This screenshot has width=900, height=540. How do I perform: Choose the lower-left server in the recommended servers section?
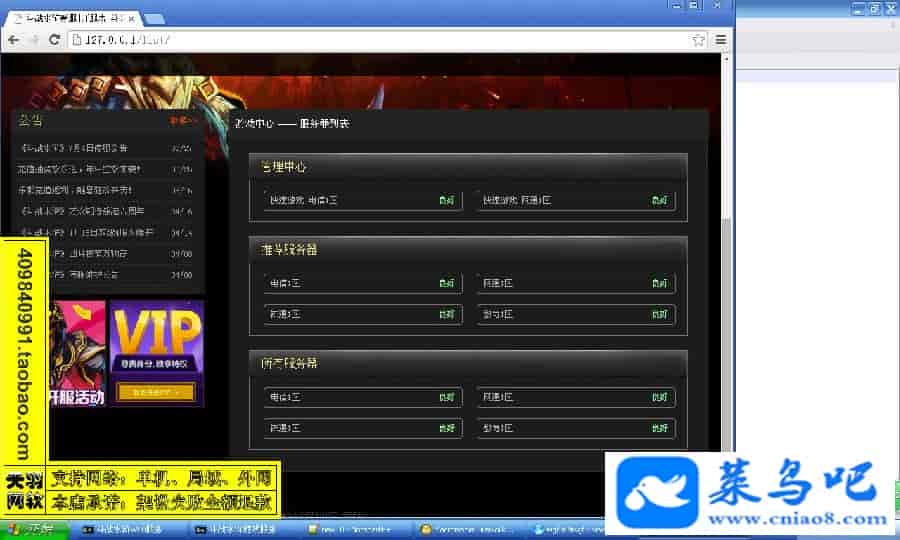[x=363, y=314]
